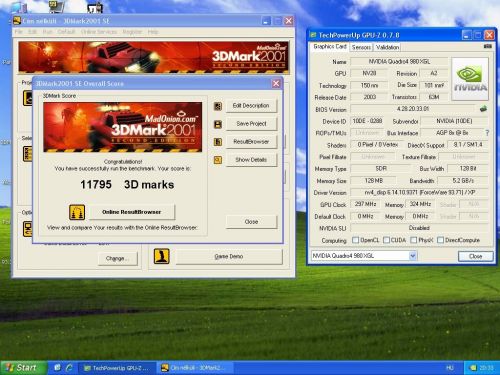Switch to 3DMark2001 taskbar item
The height and width of the screenshot is (375, 500).
pyautogui.click(x=195, y=368)
